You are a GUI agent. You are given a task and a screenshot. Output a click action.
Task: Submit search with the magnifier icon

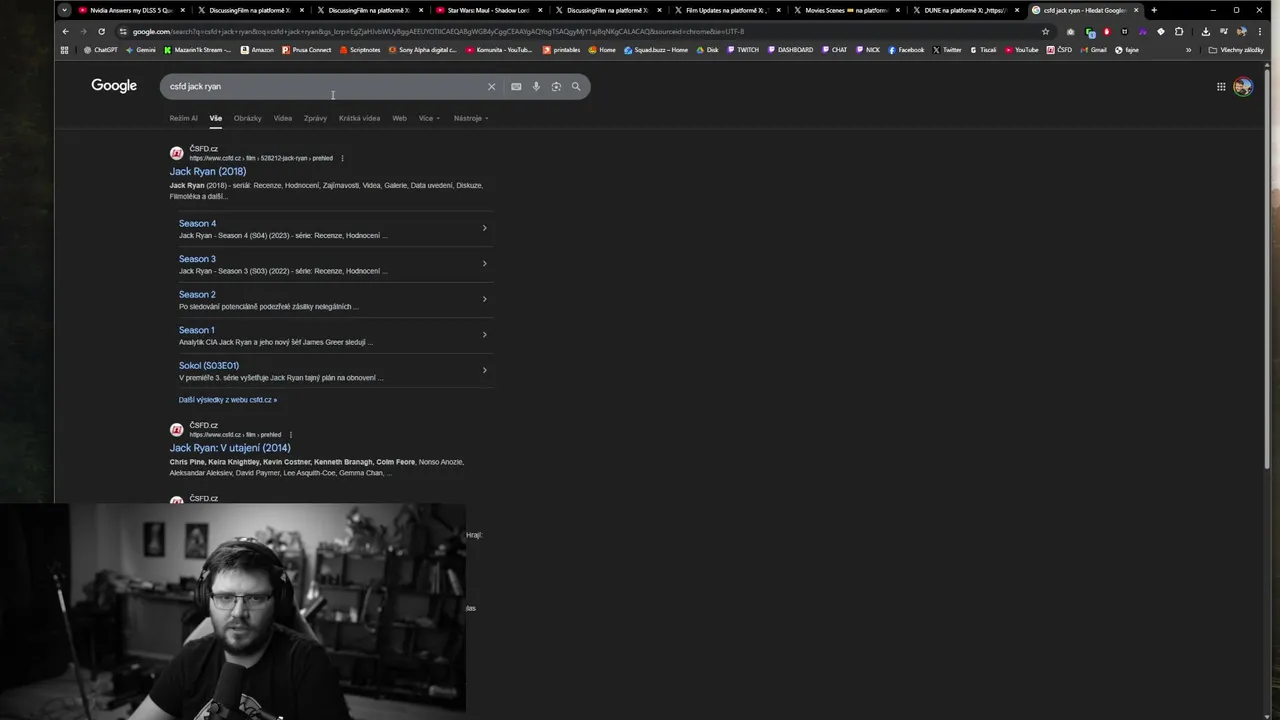coord(576,86)
